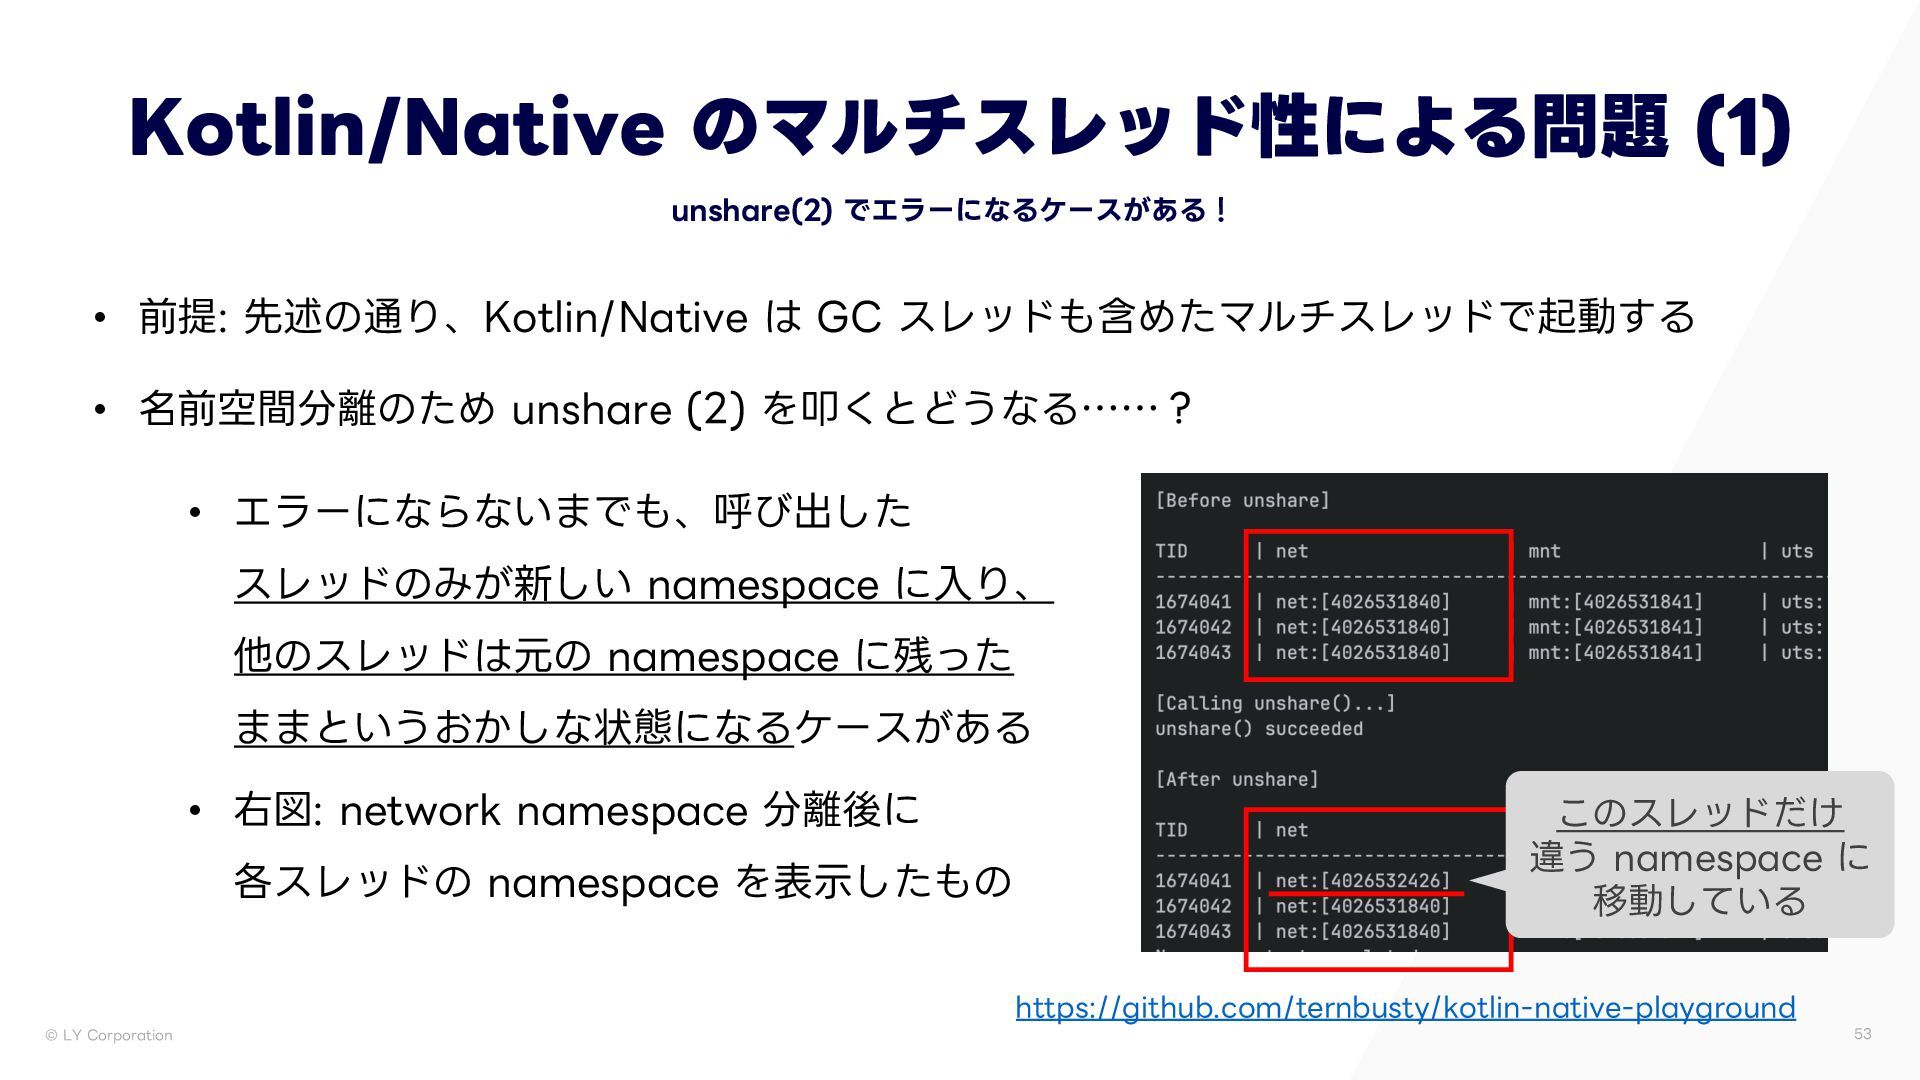The height and width of the screenshot is (1080, 1920).
Task: Click the gray speech bubble callout
Action: click(1700, 856)
